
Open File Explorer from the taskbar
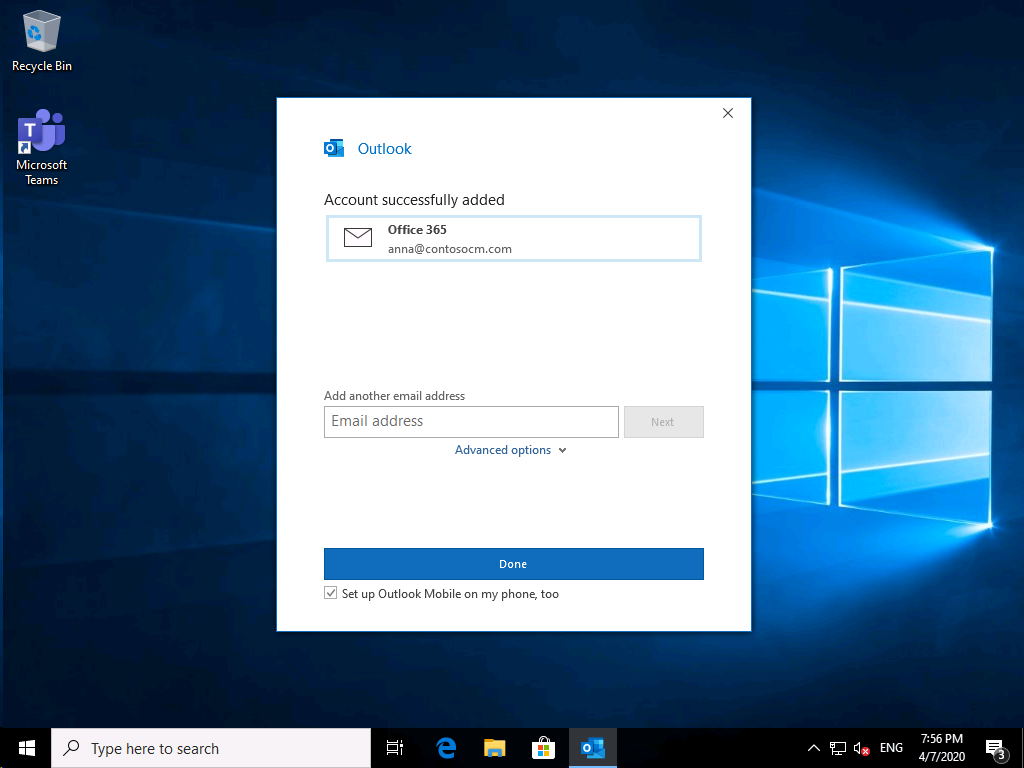495,748
